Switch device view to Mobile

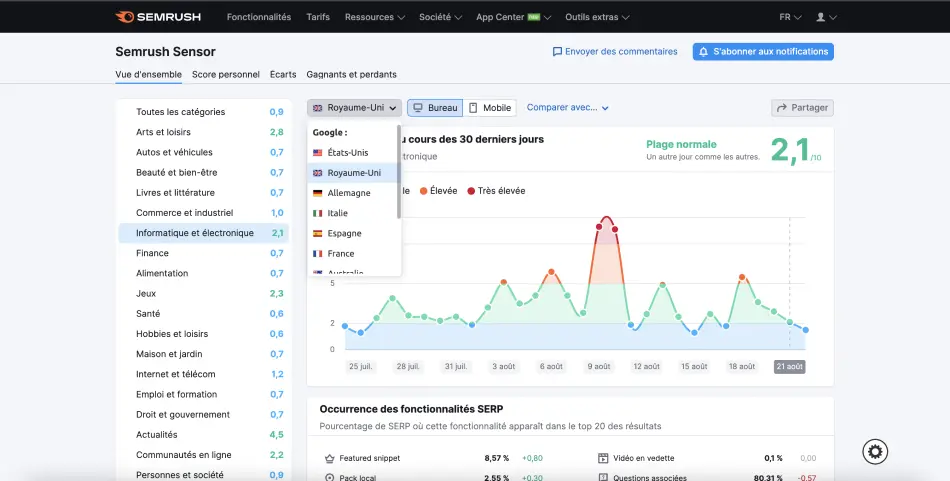point(490,108)
